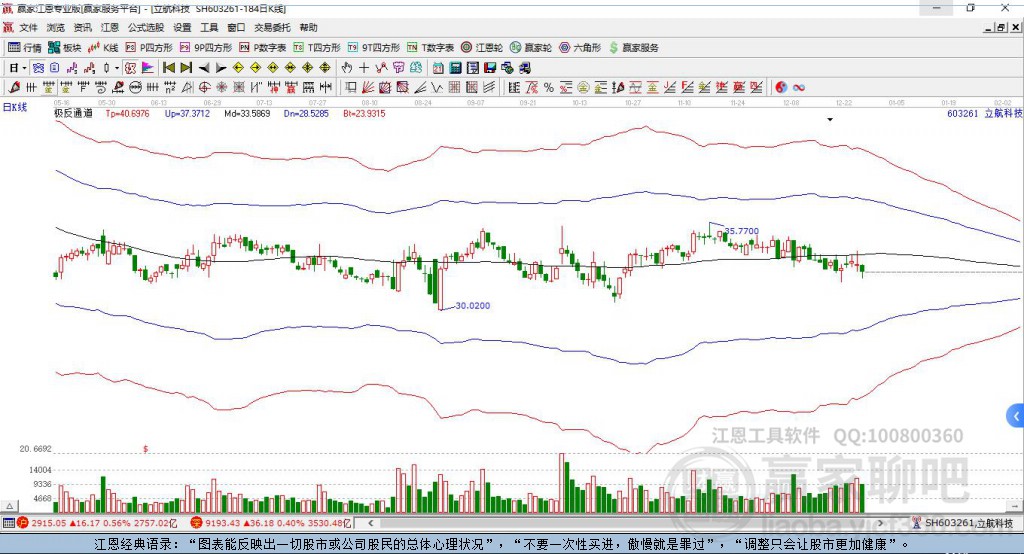Image resolution: width=1024 pixels, height=554 pixels.
Task: Jump to the last bar (green skip-forward icon)
Action: [x=186, y=67]
